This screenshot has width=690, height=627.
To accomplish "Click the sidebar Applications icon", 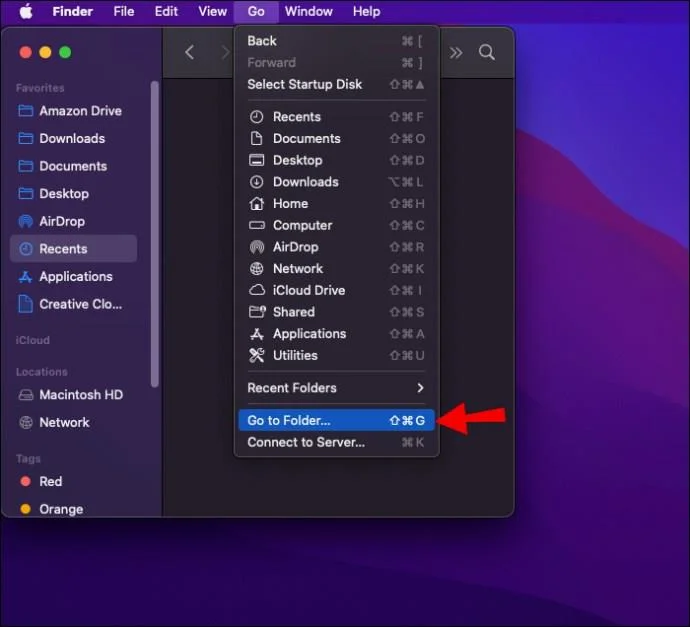I will 26,276.
